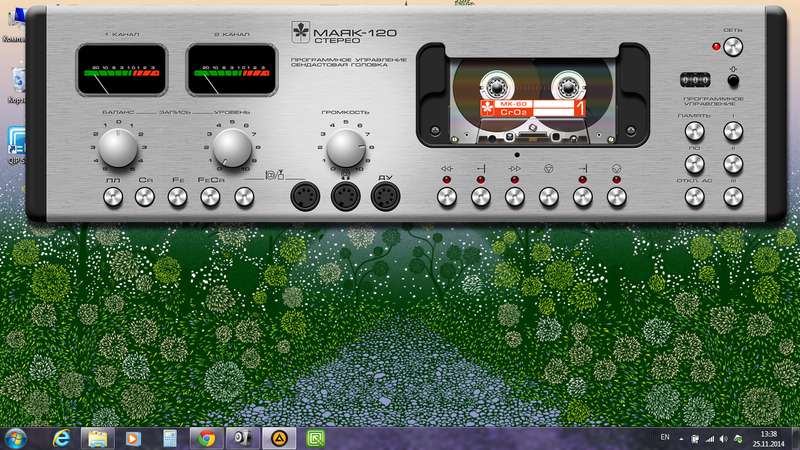The height and width of the screenshot is (450, 800).
Task: Open the network signal tray icon
Action: [x=710, y=439]
